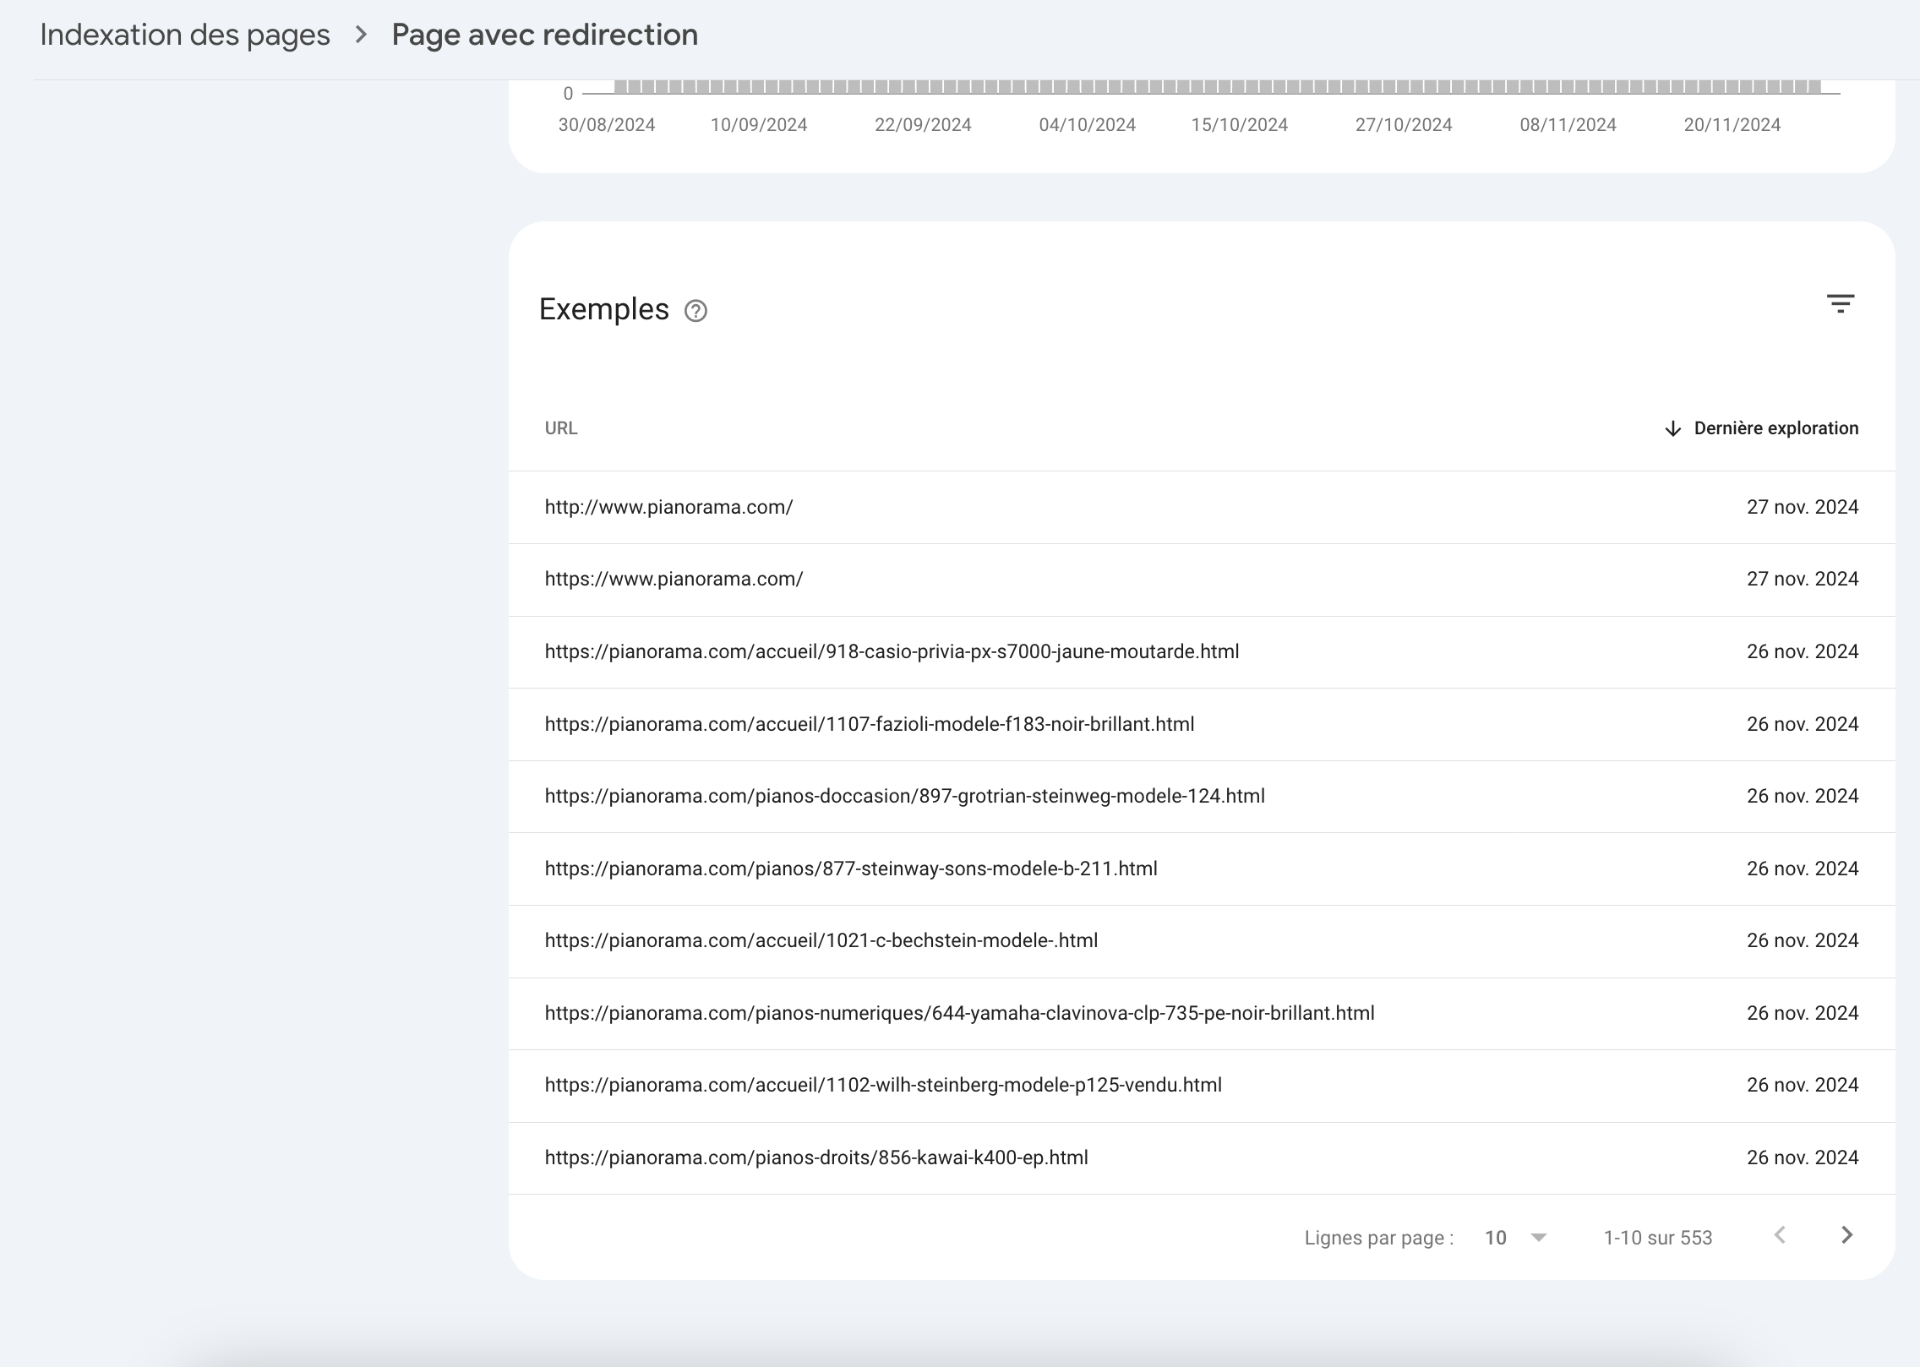Open the c-bechstein-modele URL row
The width and height of the screenshot is (1920, 1367).
point(820,941)
